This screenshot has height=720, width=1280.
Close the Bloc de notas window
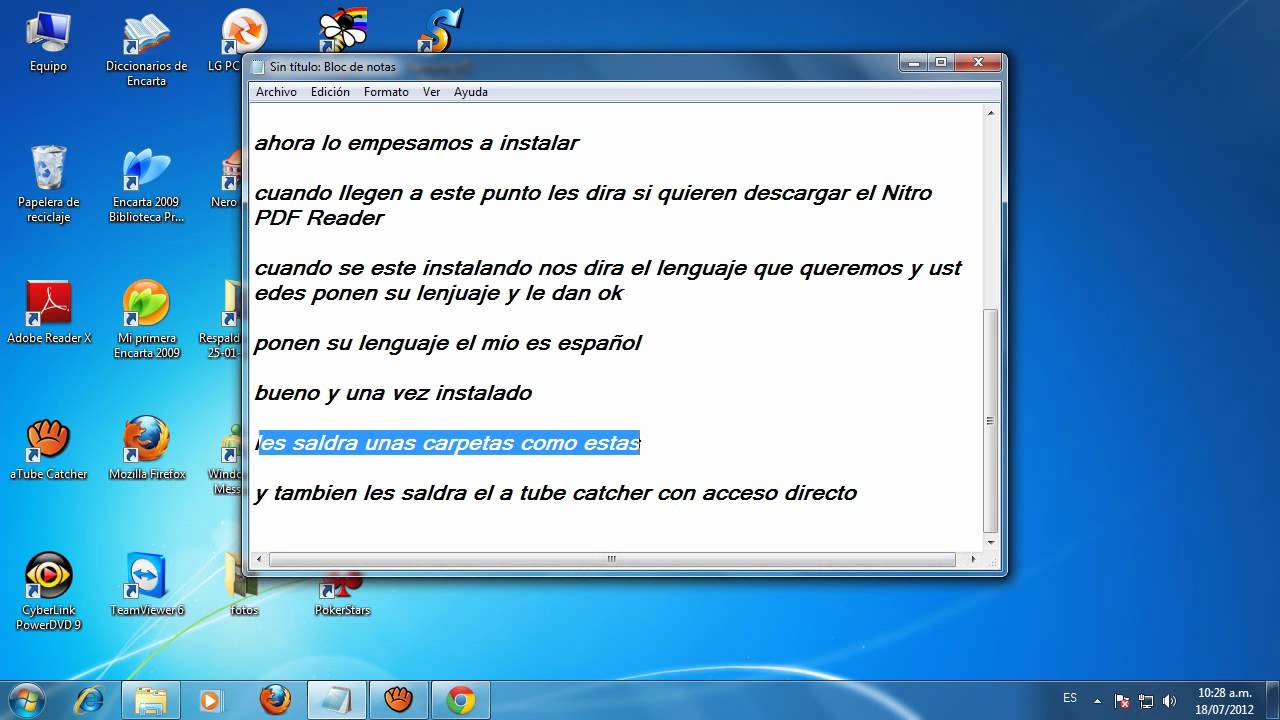(977, 63)
